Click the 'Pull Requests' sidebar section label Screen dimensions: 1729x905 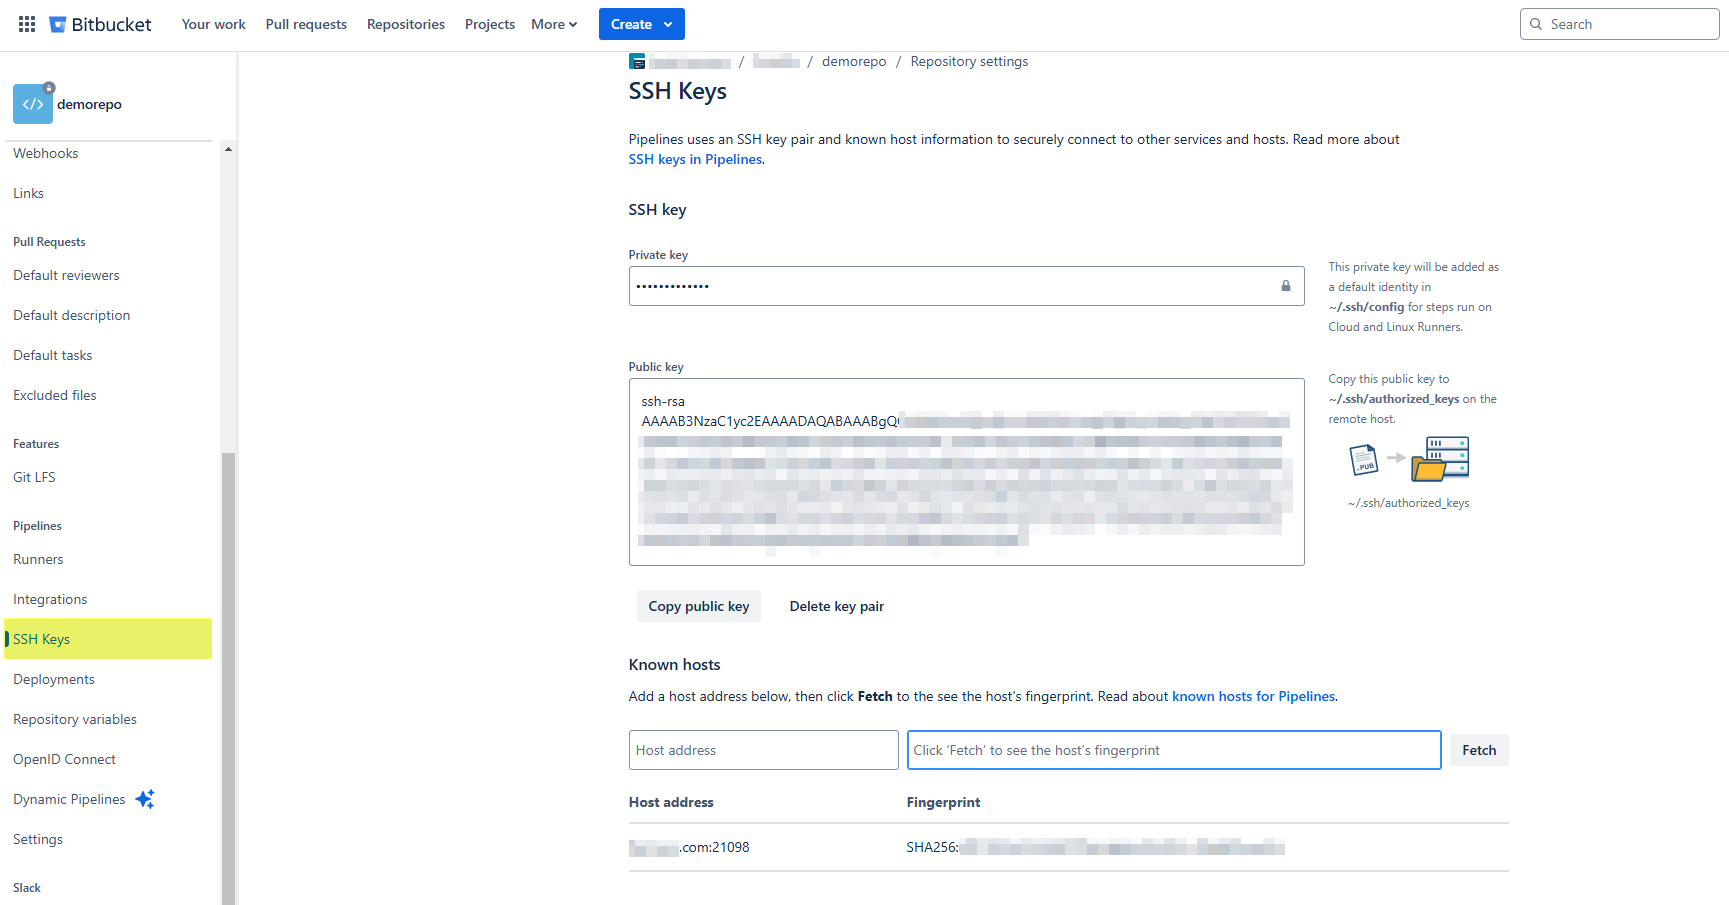click(x=49, y=242)
